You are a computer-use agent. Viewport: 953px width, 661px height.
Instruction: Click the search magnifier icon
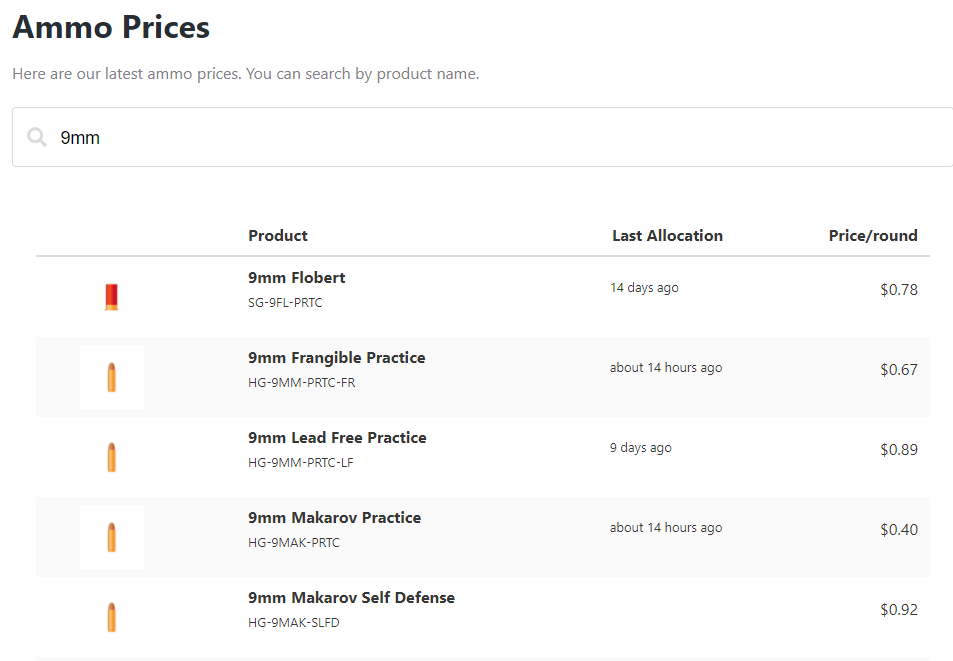tap(37, 137)
